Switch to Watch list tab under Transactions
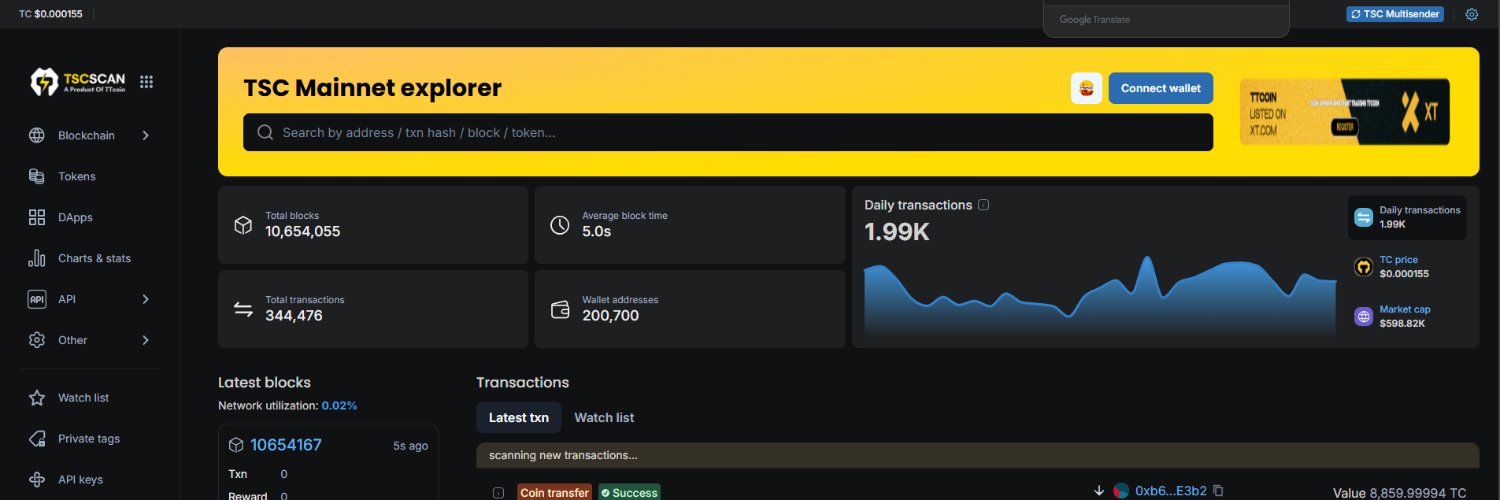This screenshot has height=500, width=1500. (x=604, y=417)
